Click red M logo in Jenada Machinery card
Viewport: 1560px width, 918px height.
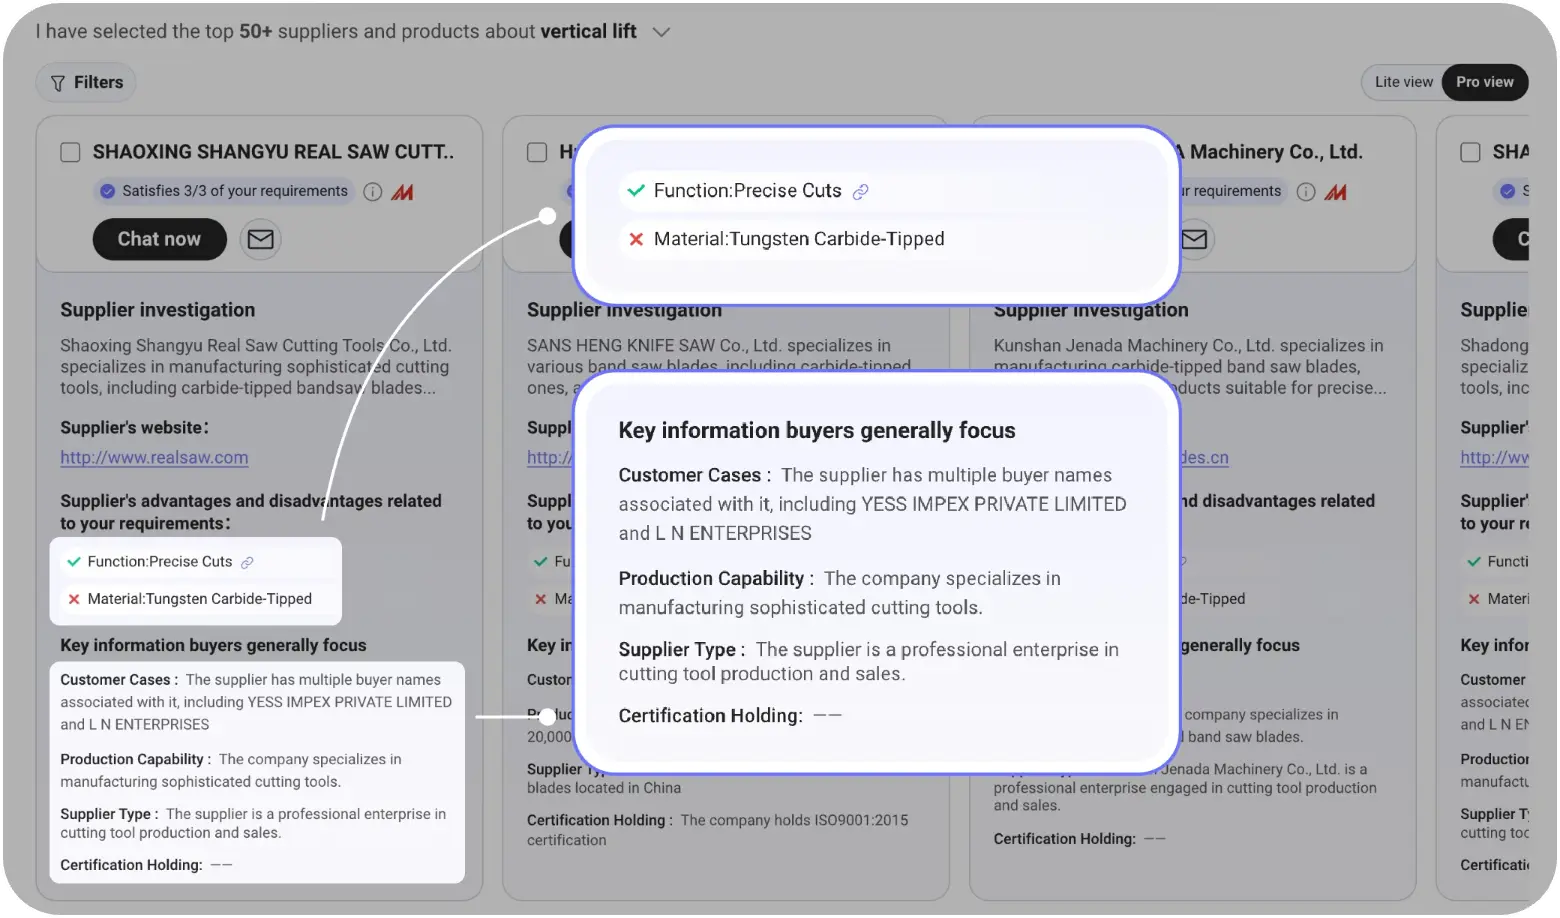pyautogui.click(x=1335, y=192)
